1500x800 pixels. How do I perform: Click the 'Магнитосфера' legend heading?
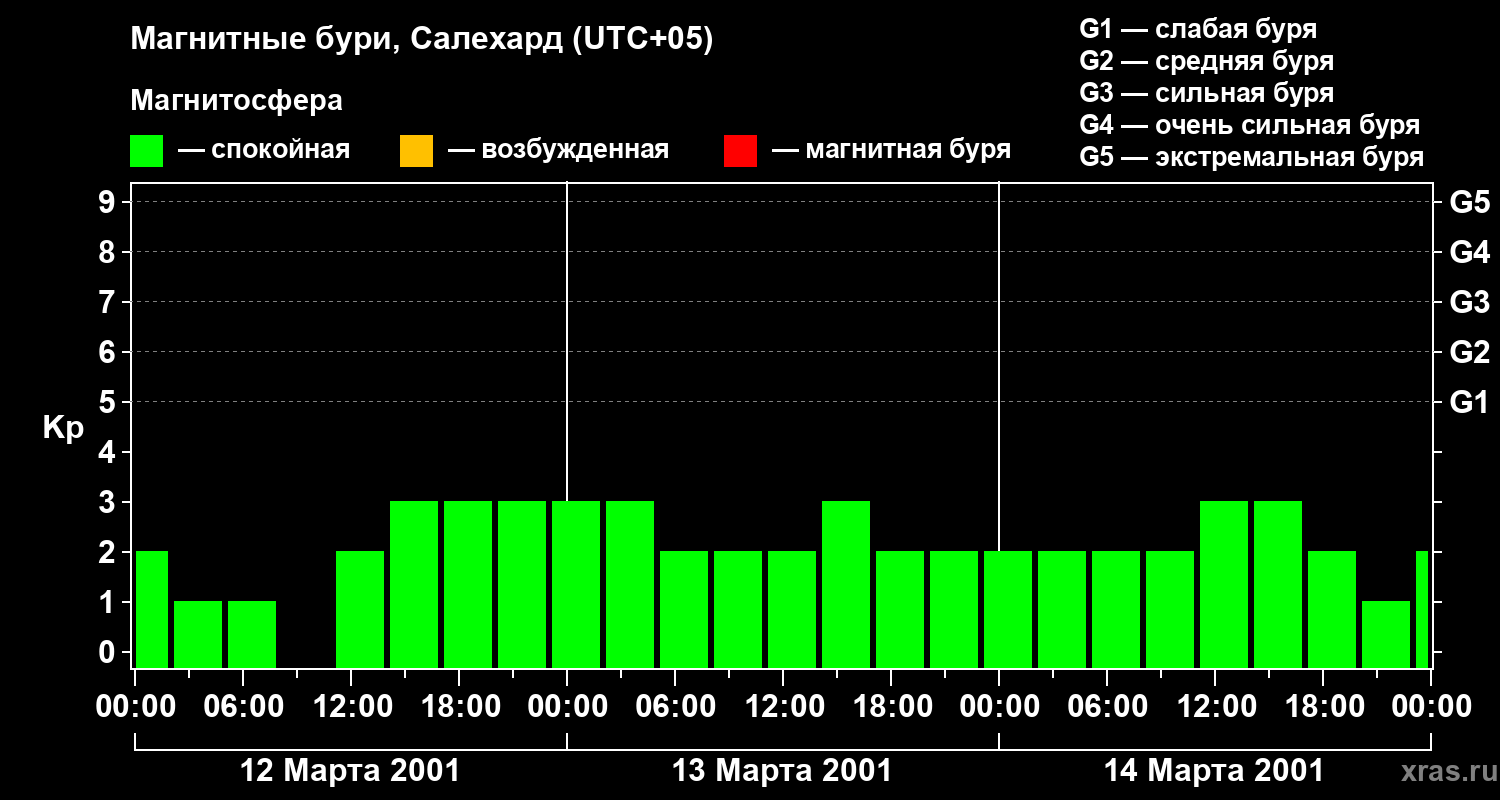tap(236, 101)
